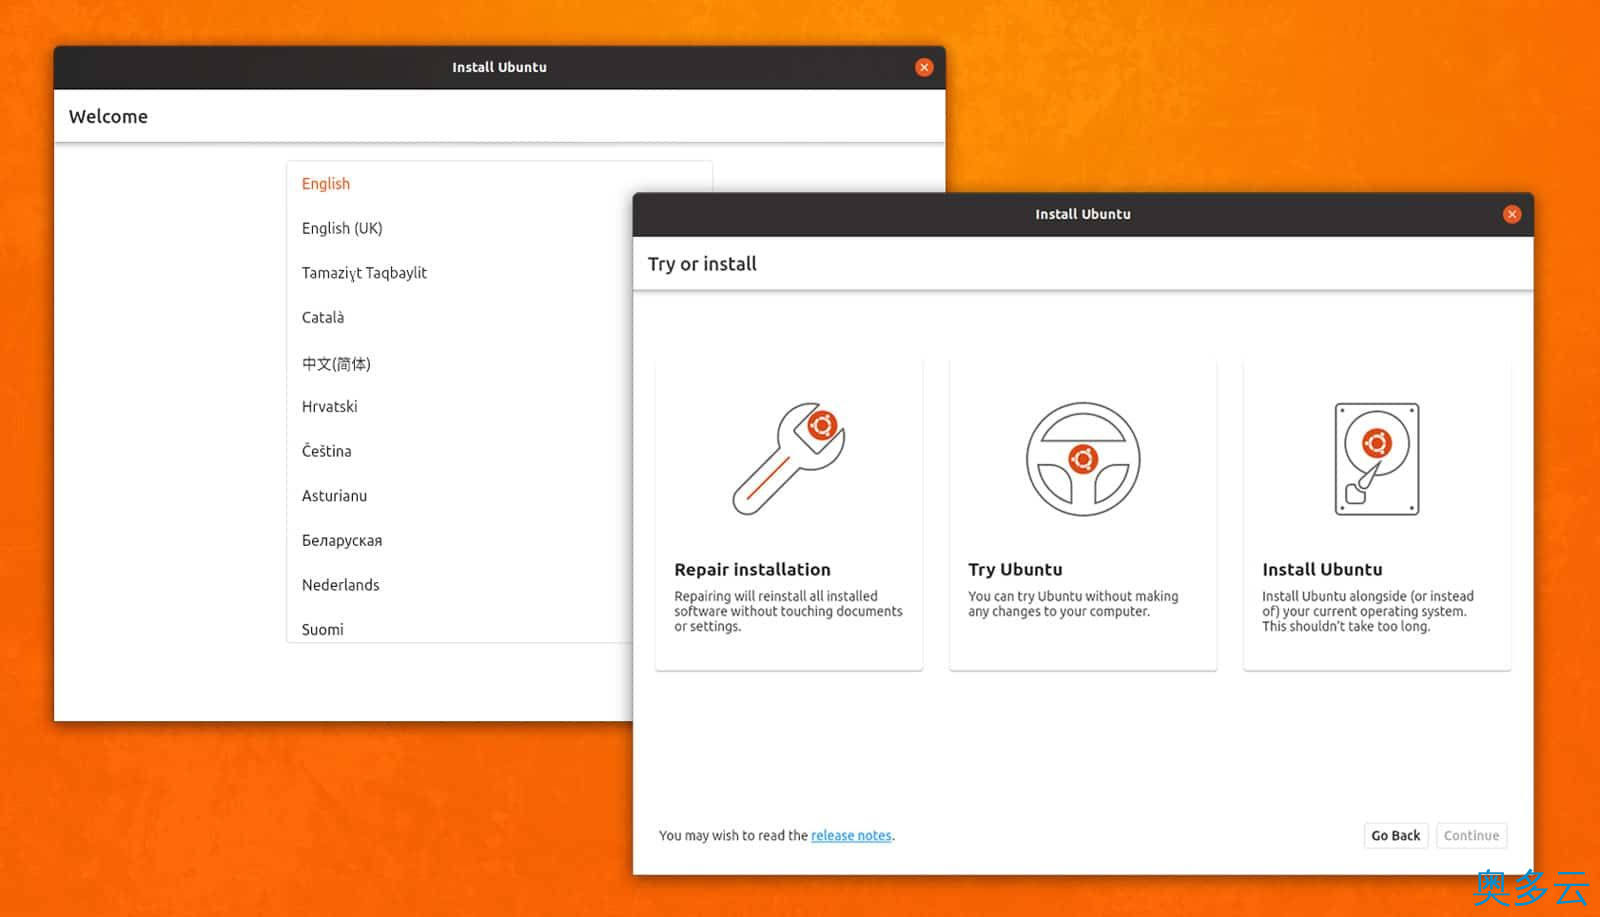This screenshot has width=1600, height=917.
Task: Close the Try or install window
Action: (1511, 214)
